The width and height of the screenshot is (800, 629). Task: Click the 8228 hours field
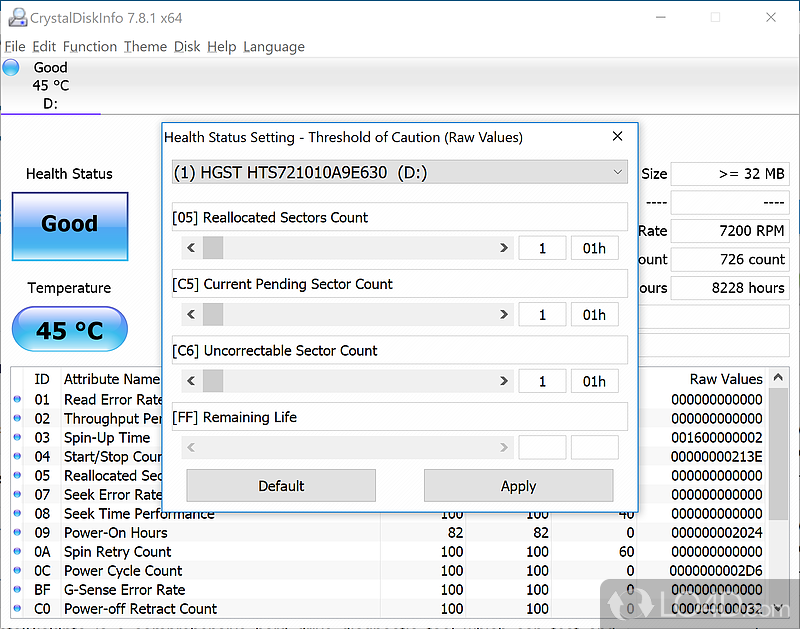[x=730, y=288]
